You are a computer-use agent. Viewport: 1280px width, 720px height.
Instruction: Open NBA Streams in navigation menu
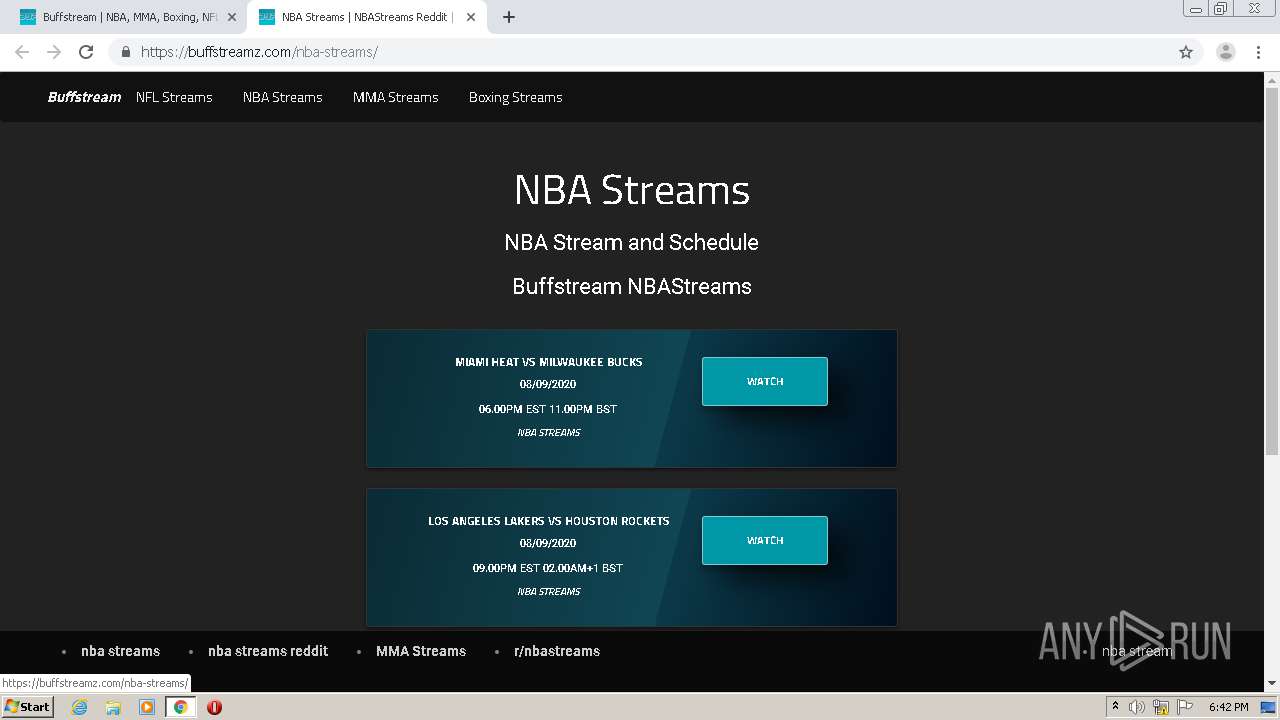[283, 97]
